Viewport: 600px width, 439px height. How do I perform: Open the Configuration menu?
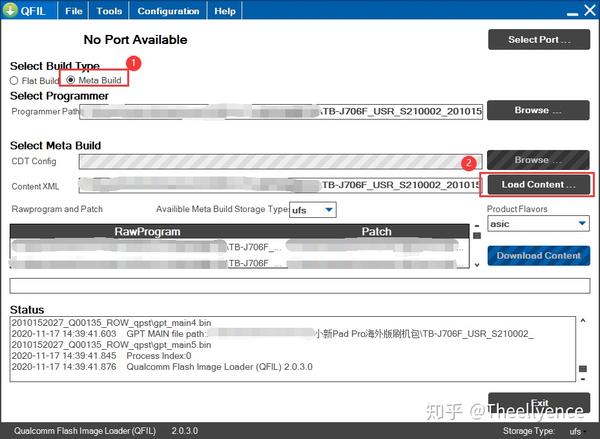168,11
